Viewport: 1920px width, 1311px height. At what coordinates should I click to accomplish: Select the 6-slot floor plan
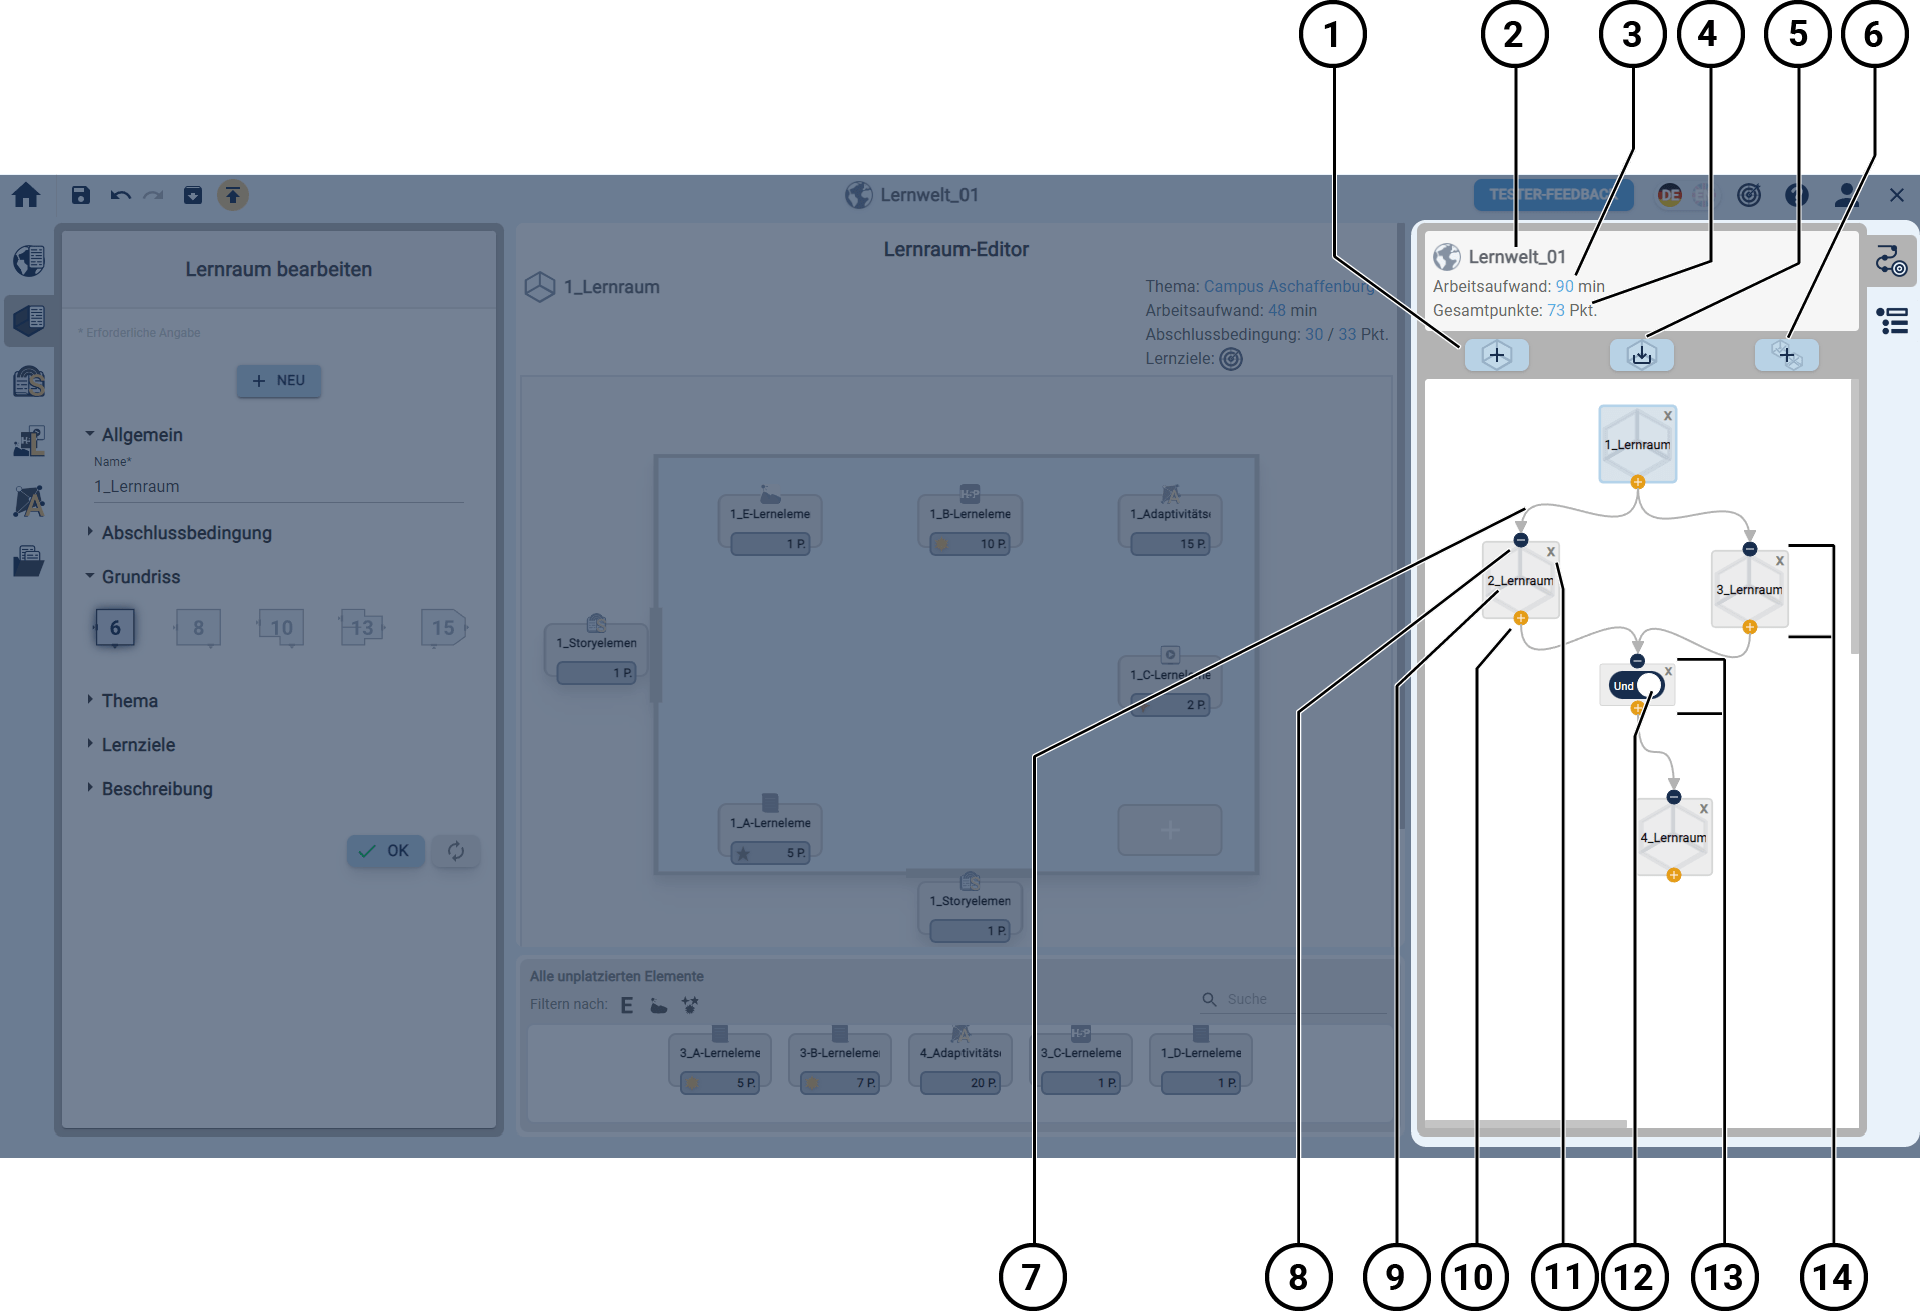tap(115, 628)
